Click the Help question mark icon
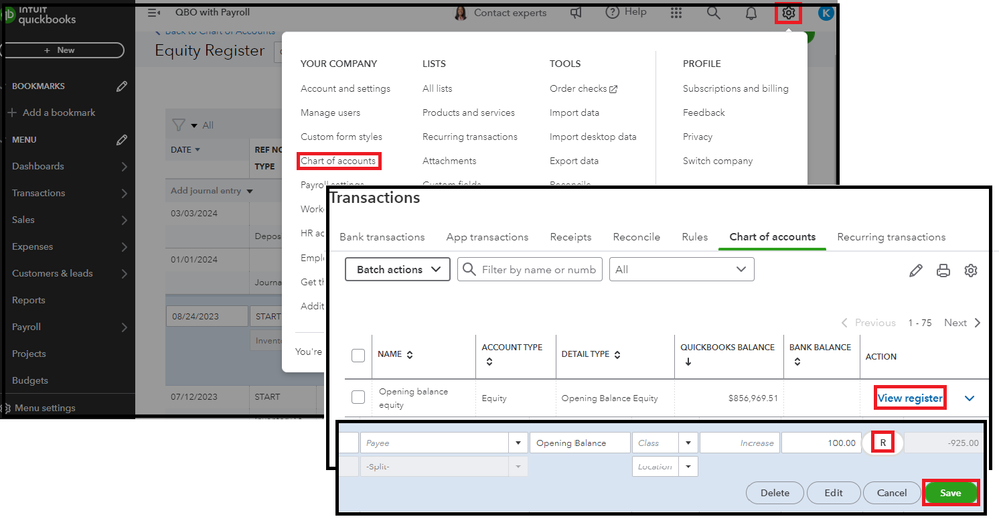This screenshot has height=525, width=999. 612,12
